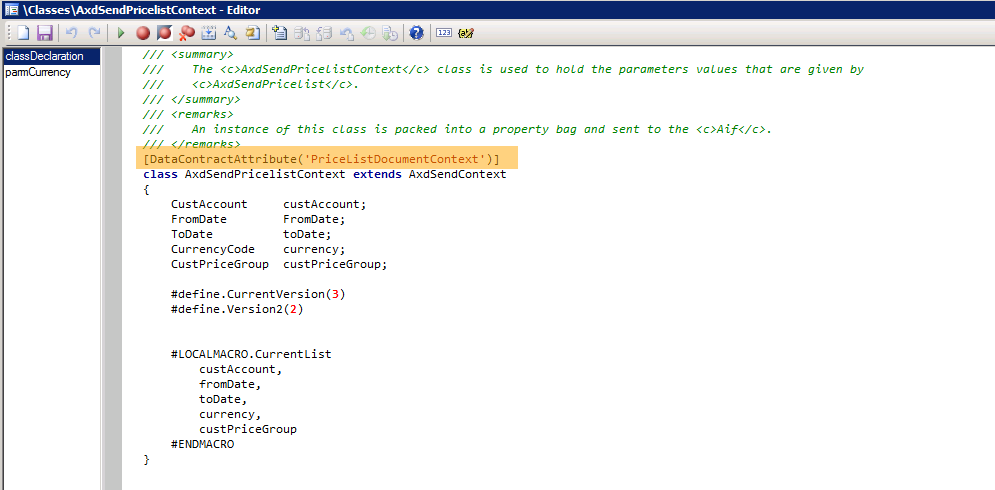
Task: Click the yellow-starred new item toolbar icon
Action: [280, 33]
